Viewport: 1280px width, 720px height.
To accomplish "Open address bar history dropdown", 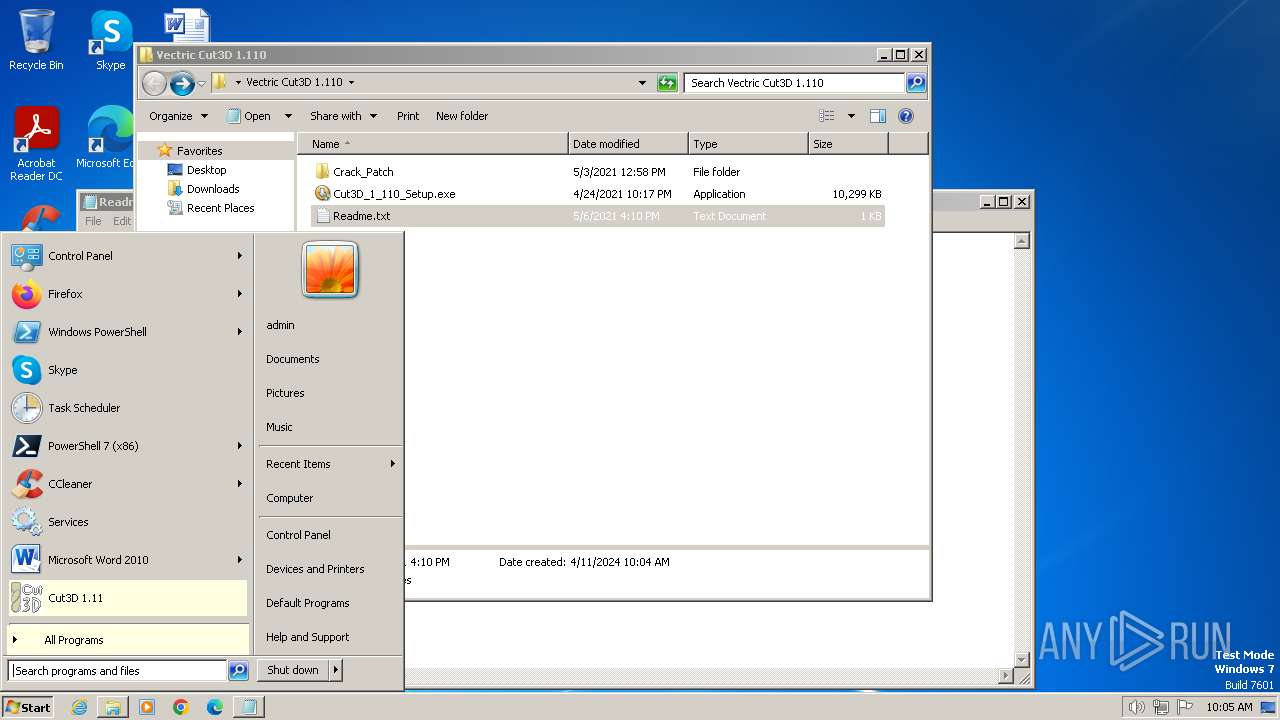I will (x=642, y=83).
